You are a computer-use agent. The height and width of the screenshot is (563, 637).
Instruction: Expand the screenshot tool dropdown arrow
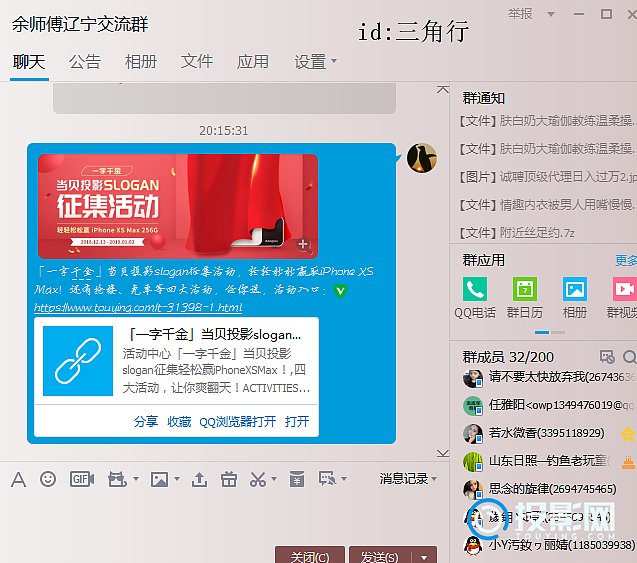click(136, 479)
